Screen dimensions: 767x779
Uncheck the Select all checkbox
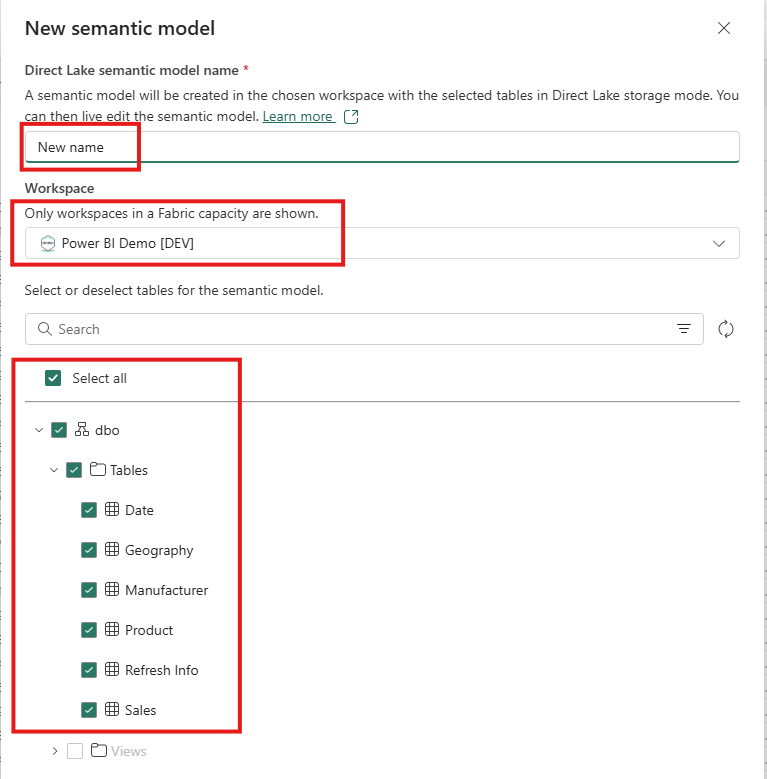pyautogui.click(x=53, y=378)
